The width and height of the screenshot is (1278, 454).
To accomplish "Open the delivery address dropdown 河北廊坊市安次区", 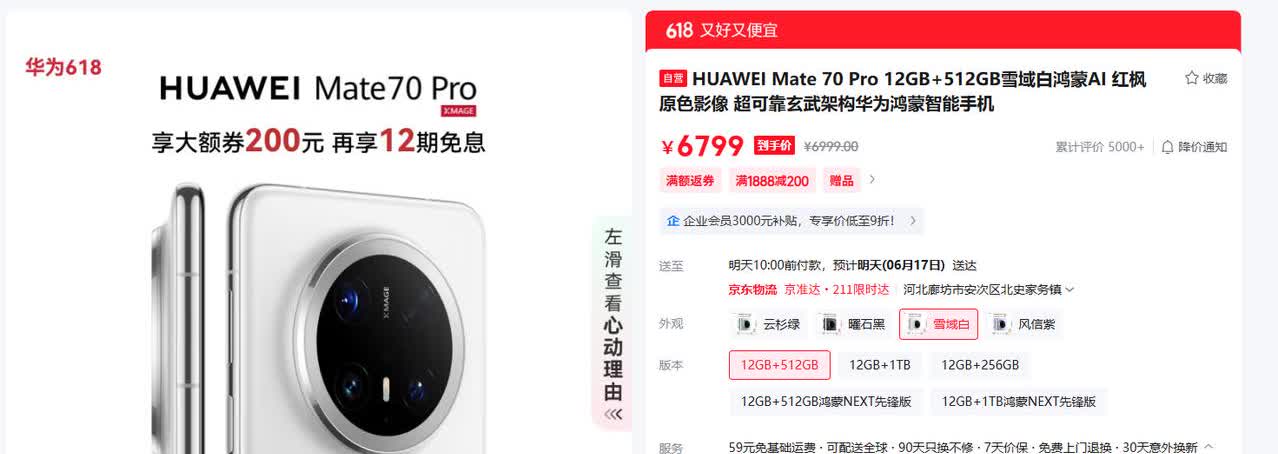I will click(988, 290).
